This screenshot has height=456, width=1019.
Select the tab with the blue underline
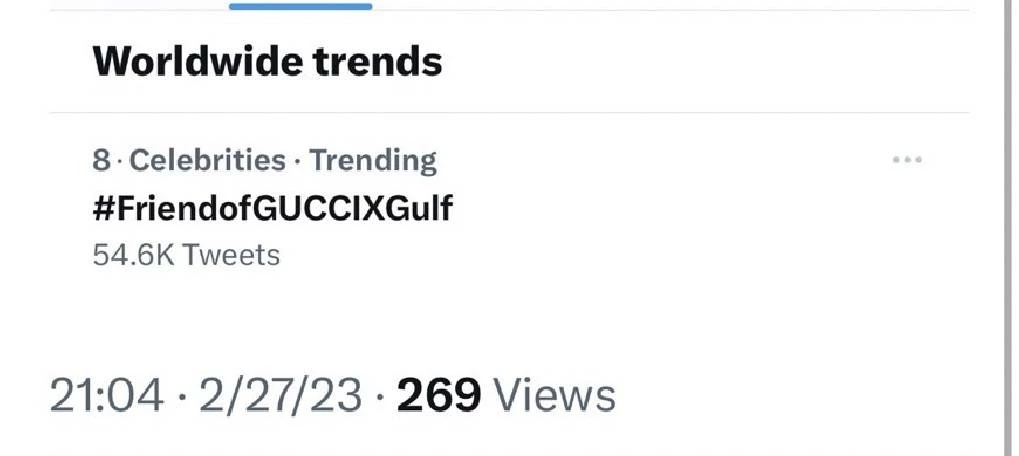pos(300,6)
